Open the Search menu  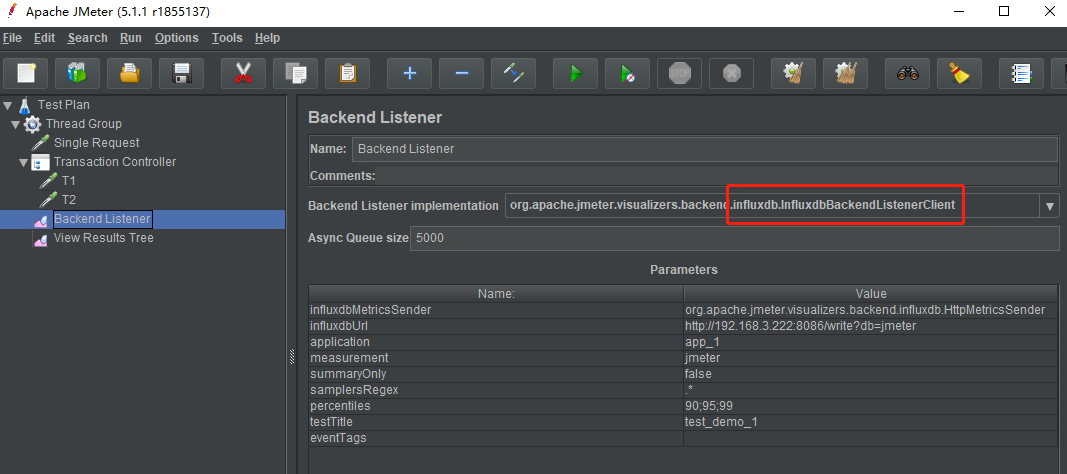[x=87, y=38]
